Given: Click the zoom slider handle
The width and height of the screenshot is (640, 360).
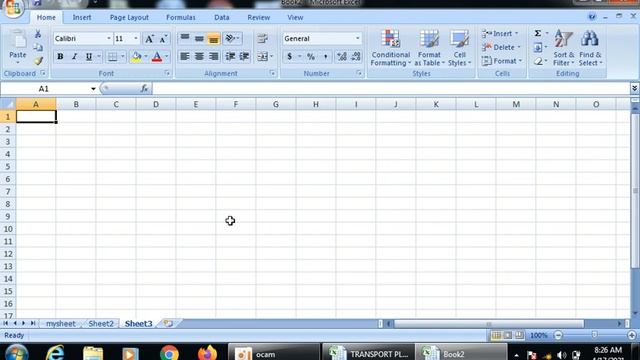Looking at the screenshot, I should [x=594, y=335].
